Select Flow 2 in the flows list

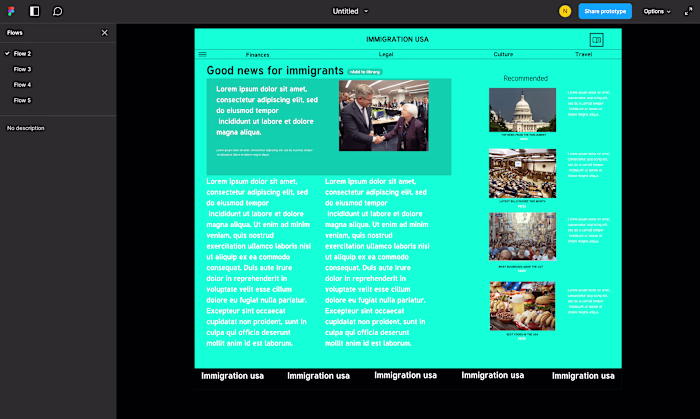tap(22, 54)
